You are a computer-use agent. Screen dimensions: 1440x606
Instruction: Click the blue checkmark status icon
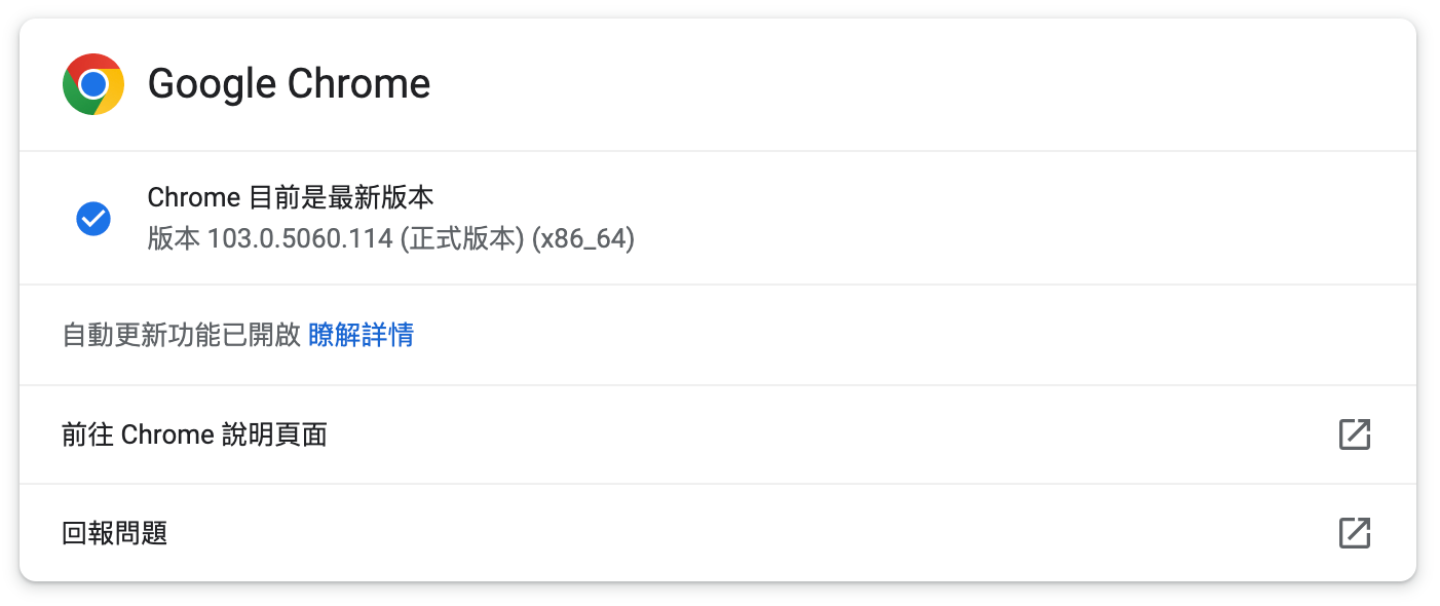tap(93, 218)
